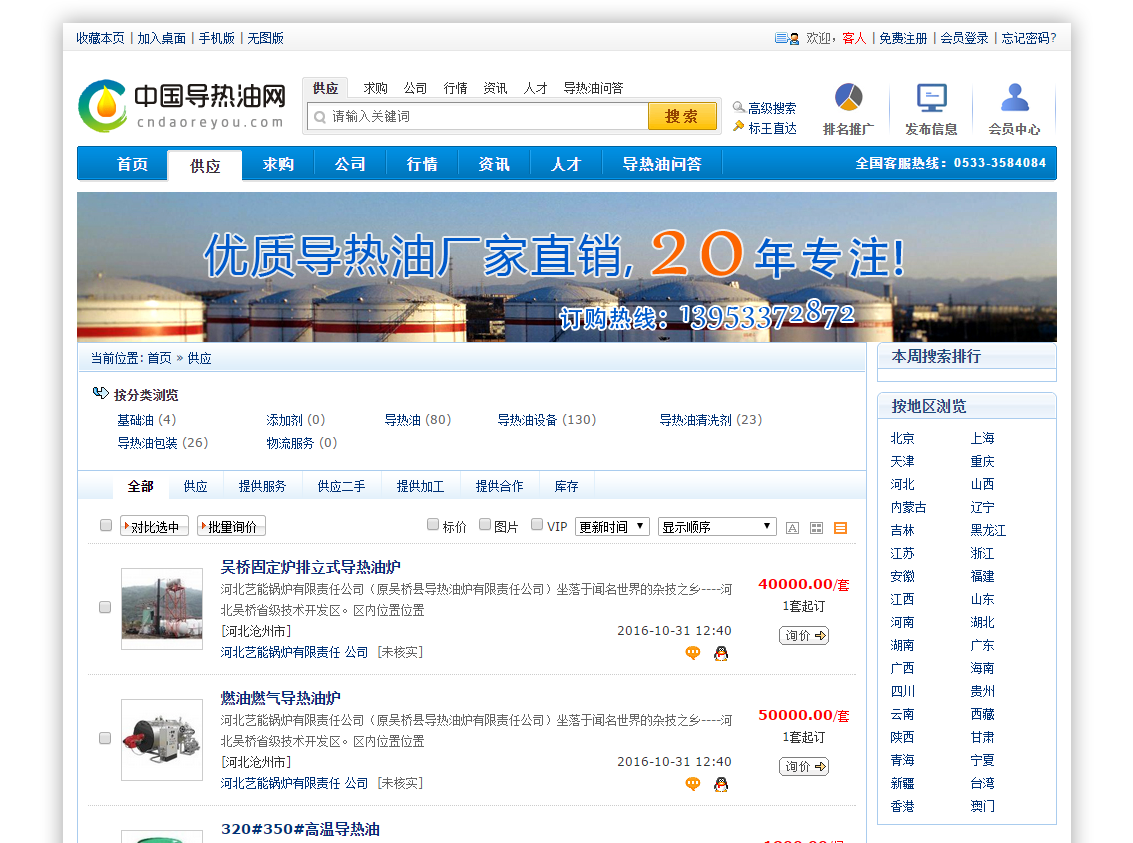Image resolution: width=1133 pixels, height=843 pixels.
Task: Click the 对比选中 button
Action: [155, 527]
